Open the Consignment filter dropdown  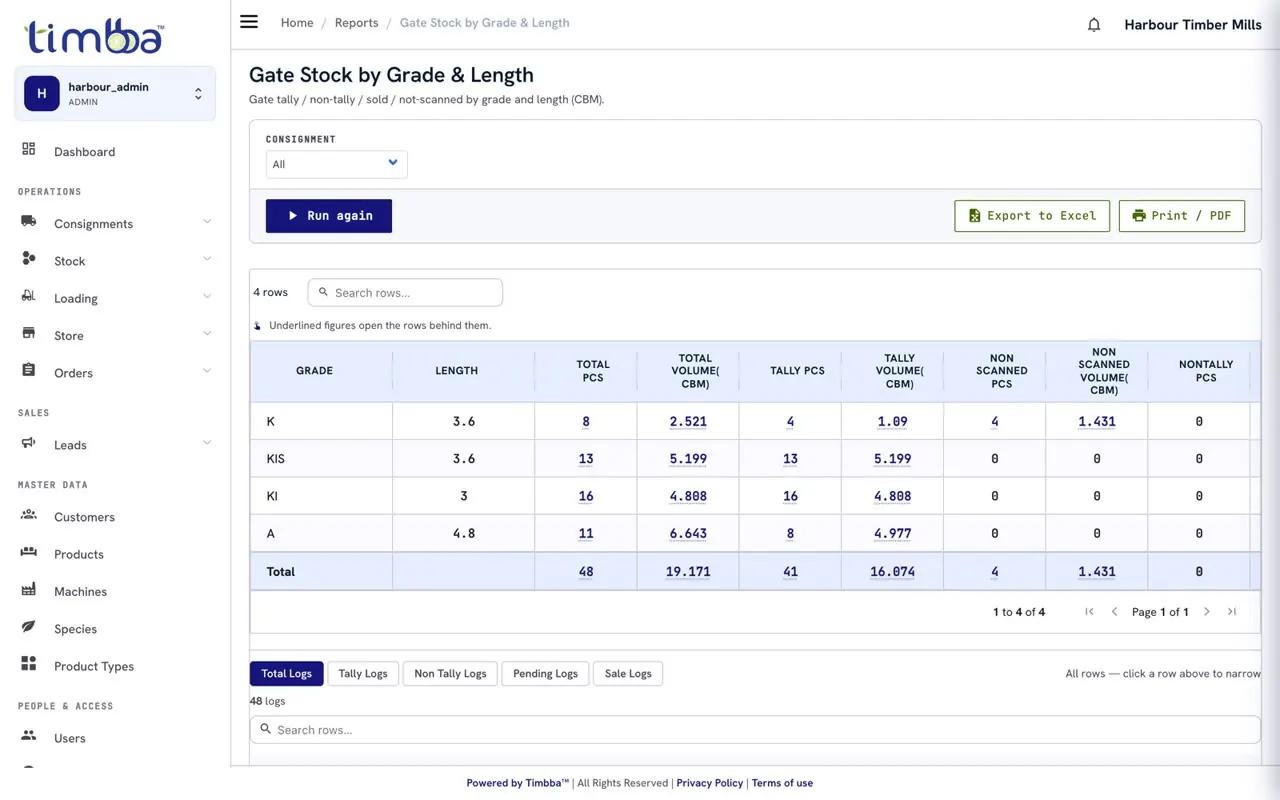tap(336, 164)
